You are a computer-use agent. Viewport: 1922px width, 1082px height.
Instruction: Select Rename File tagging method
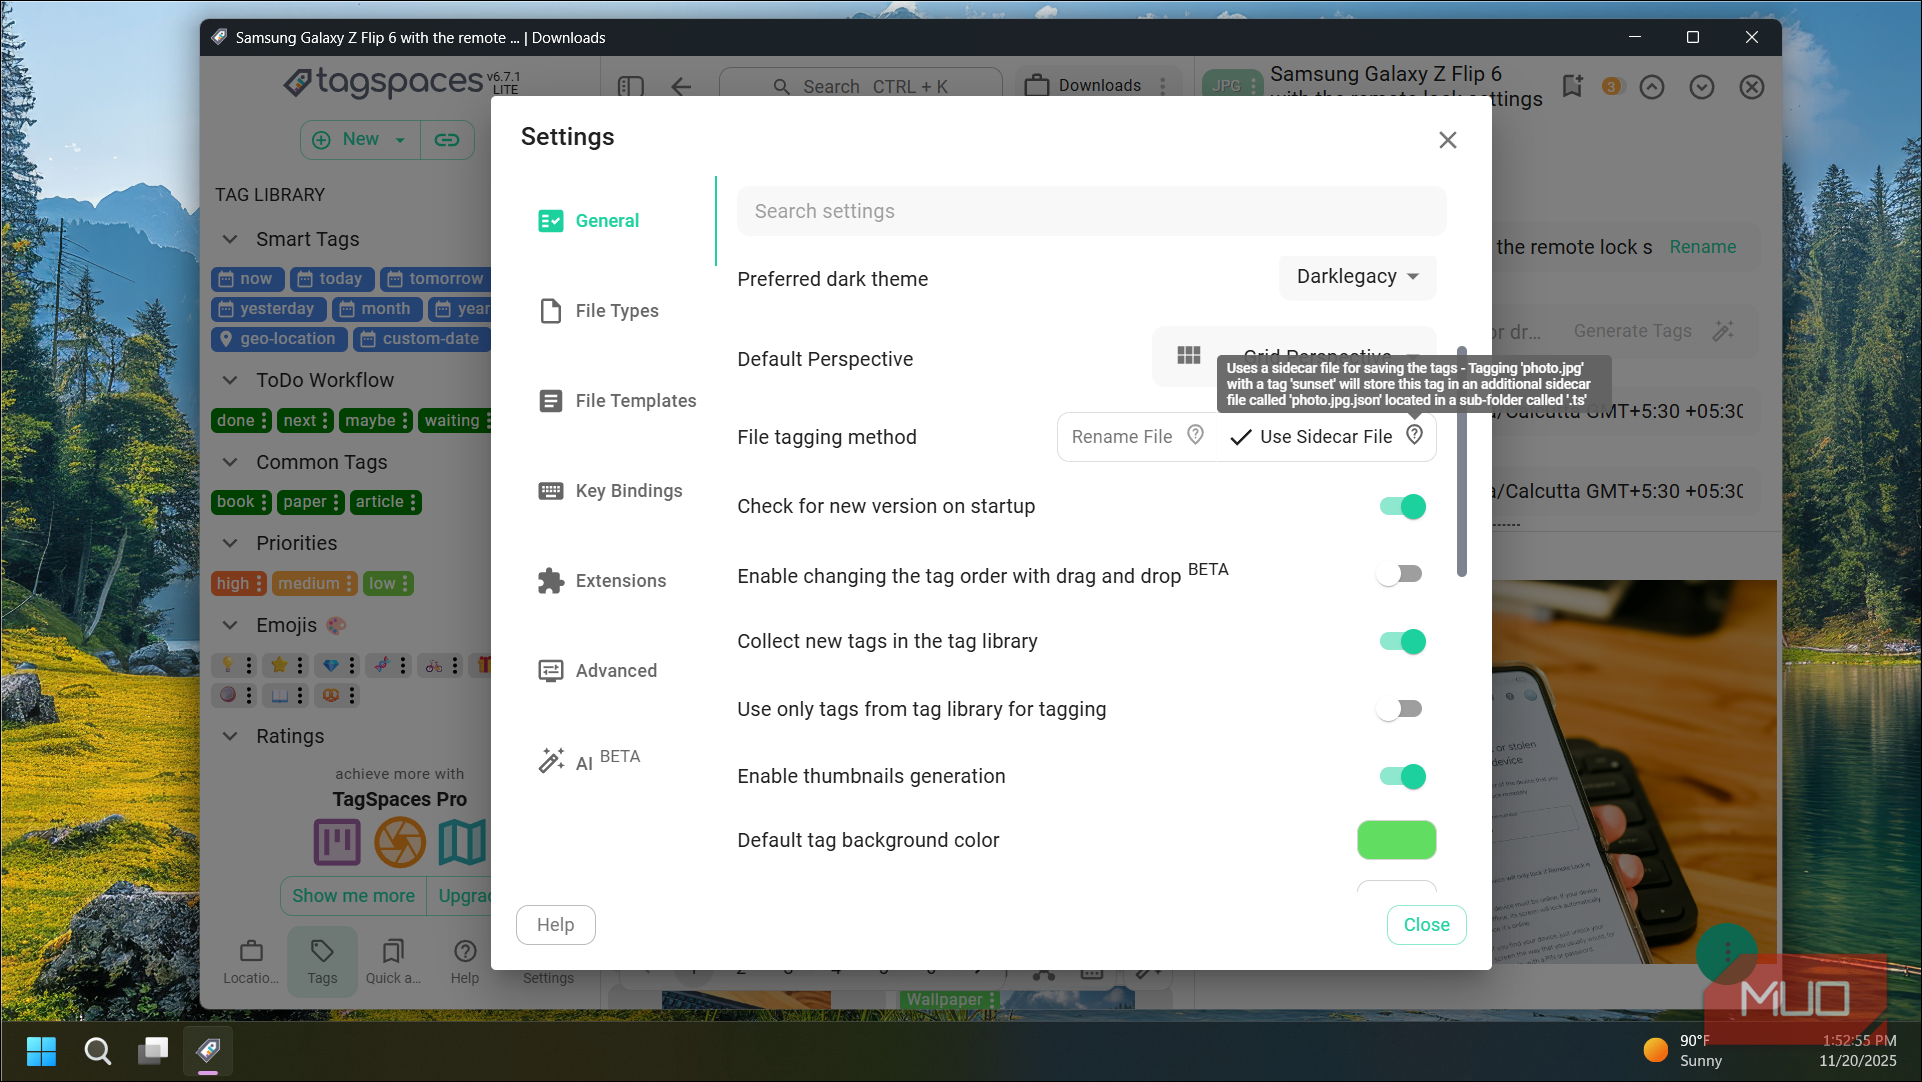(x=1137, y=437)
